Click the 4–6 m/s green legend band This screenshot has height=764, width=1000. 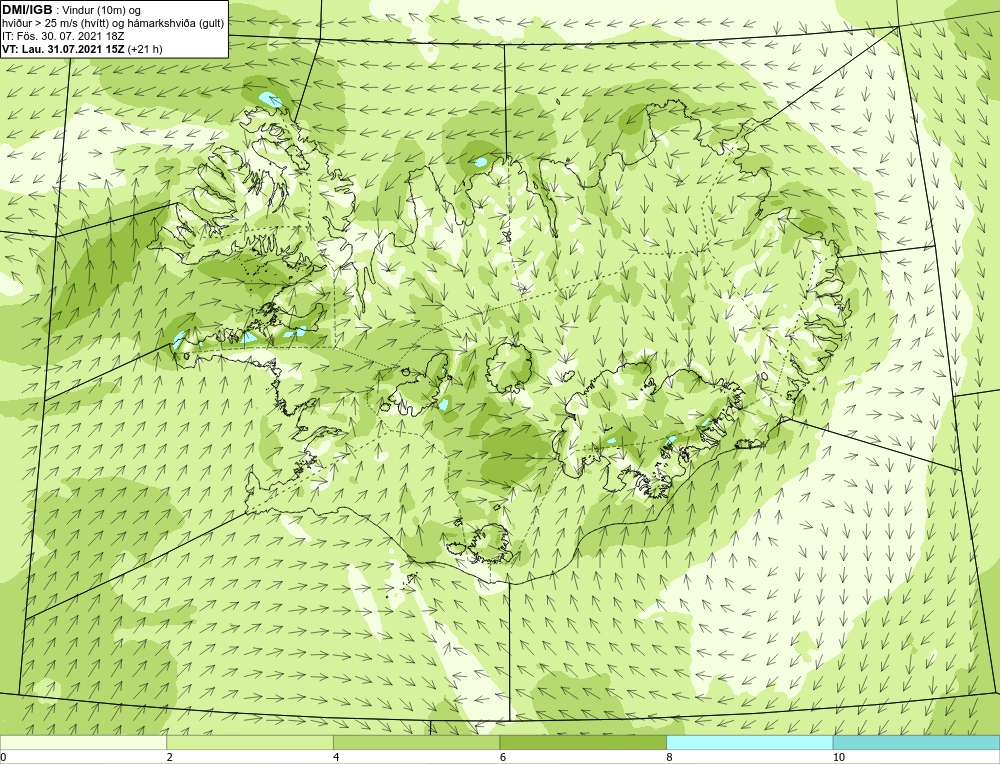coord(416,742)
